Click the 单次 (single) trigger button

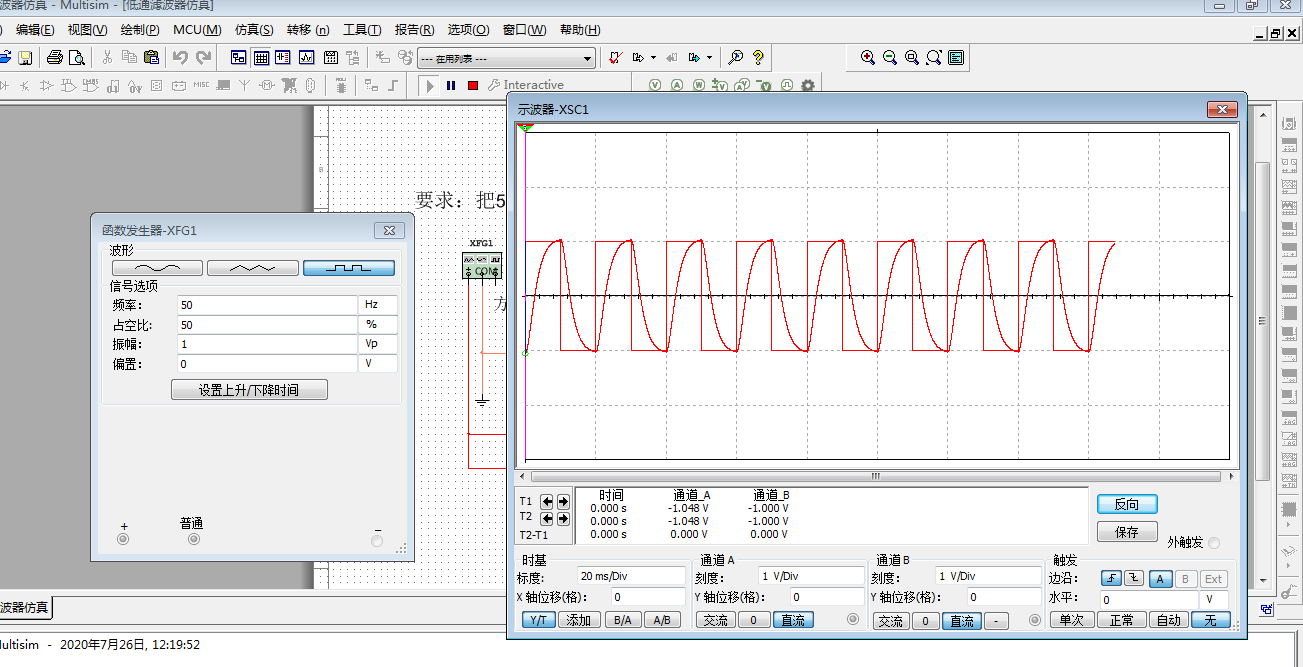pyautogui.click(x=1071, y=620)
